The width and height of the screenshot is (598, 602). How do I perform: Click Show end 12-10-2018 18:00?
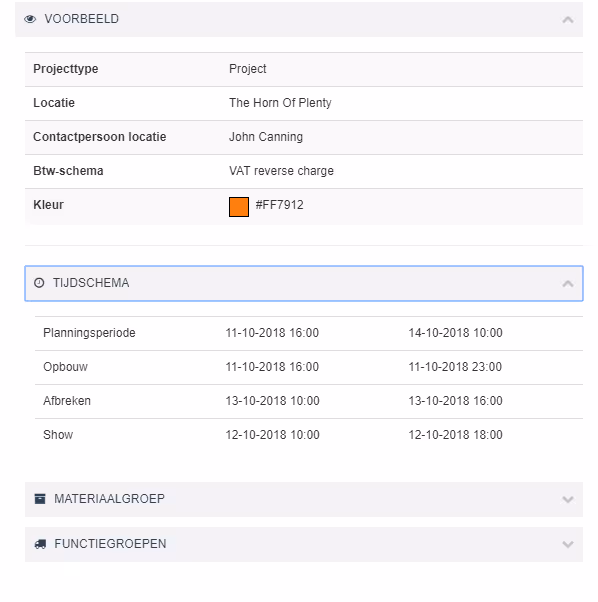click(x=456, y=435)
